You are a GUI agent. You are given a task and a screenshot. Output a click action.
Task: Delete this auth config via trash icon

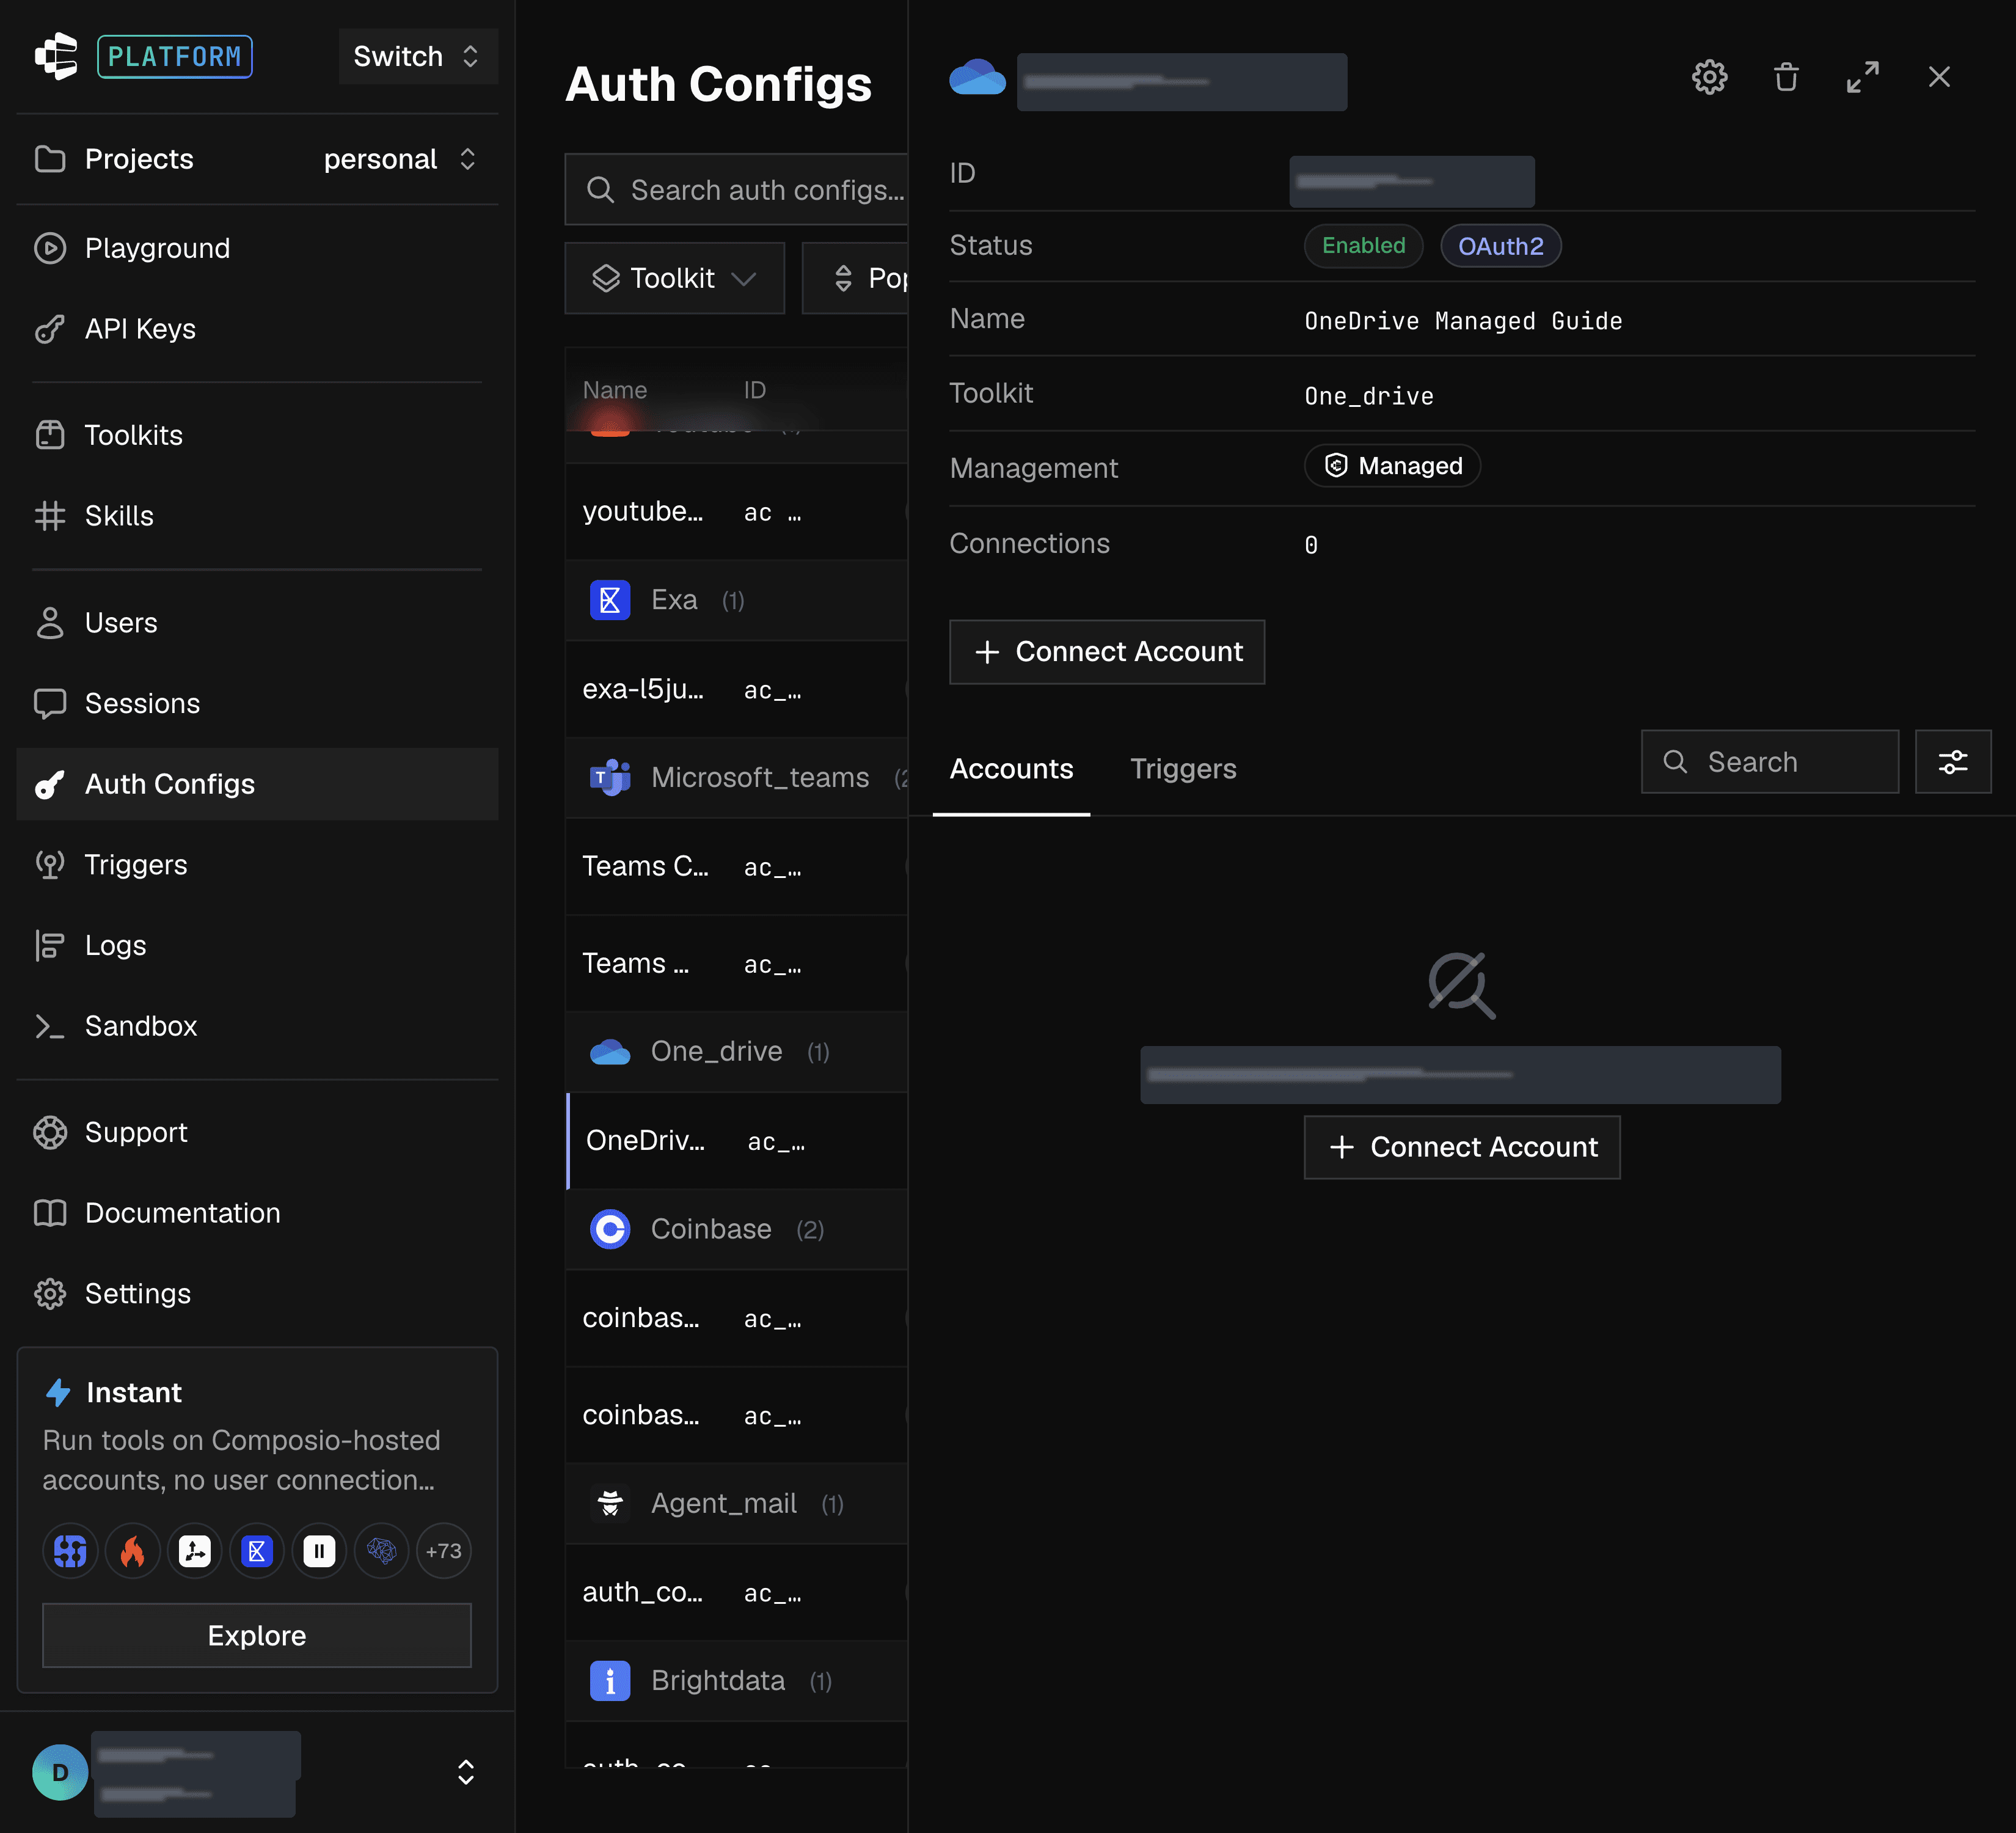click(x=1786, y=77)
